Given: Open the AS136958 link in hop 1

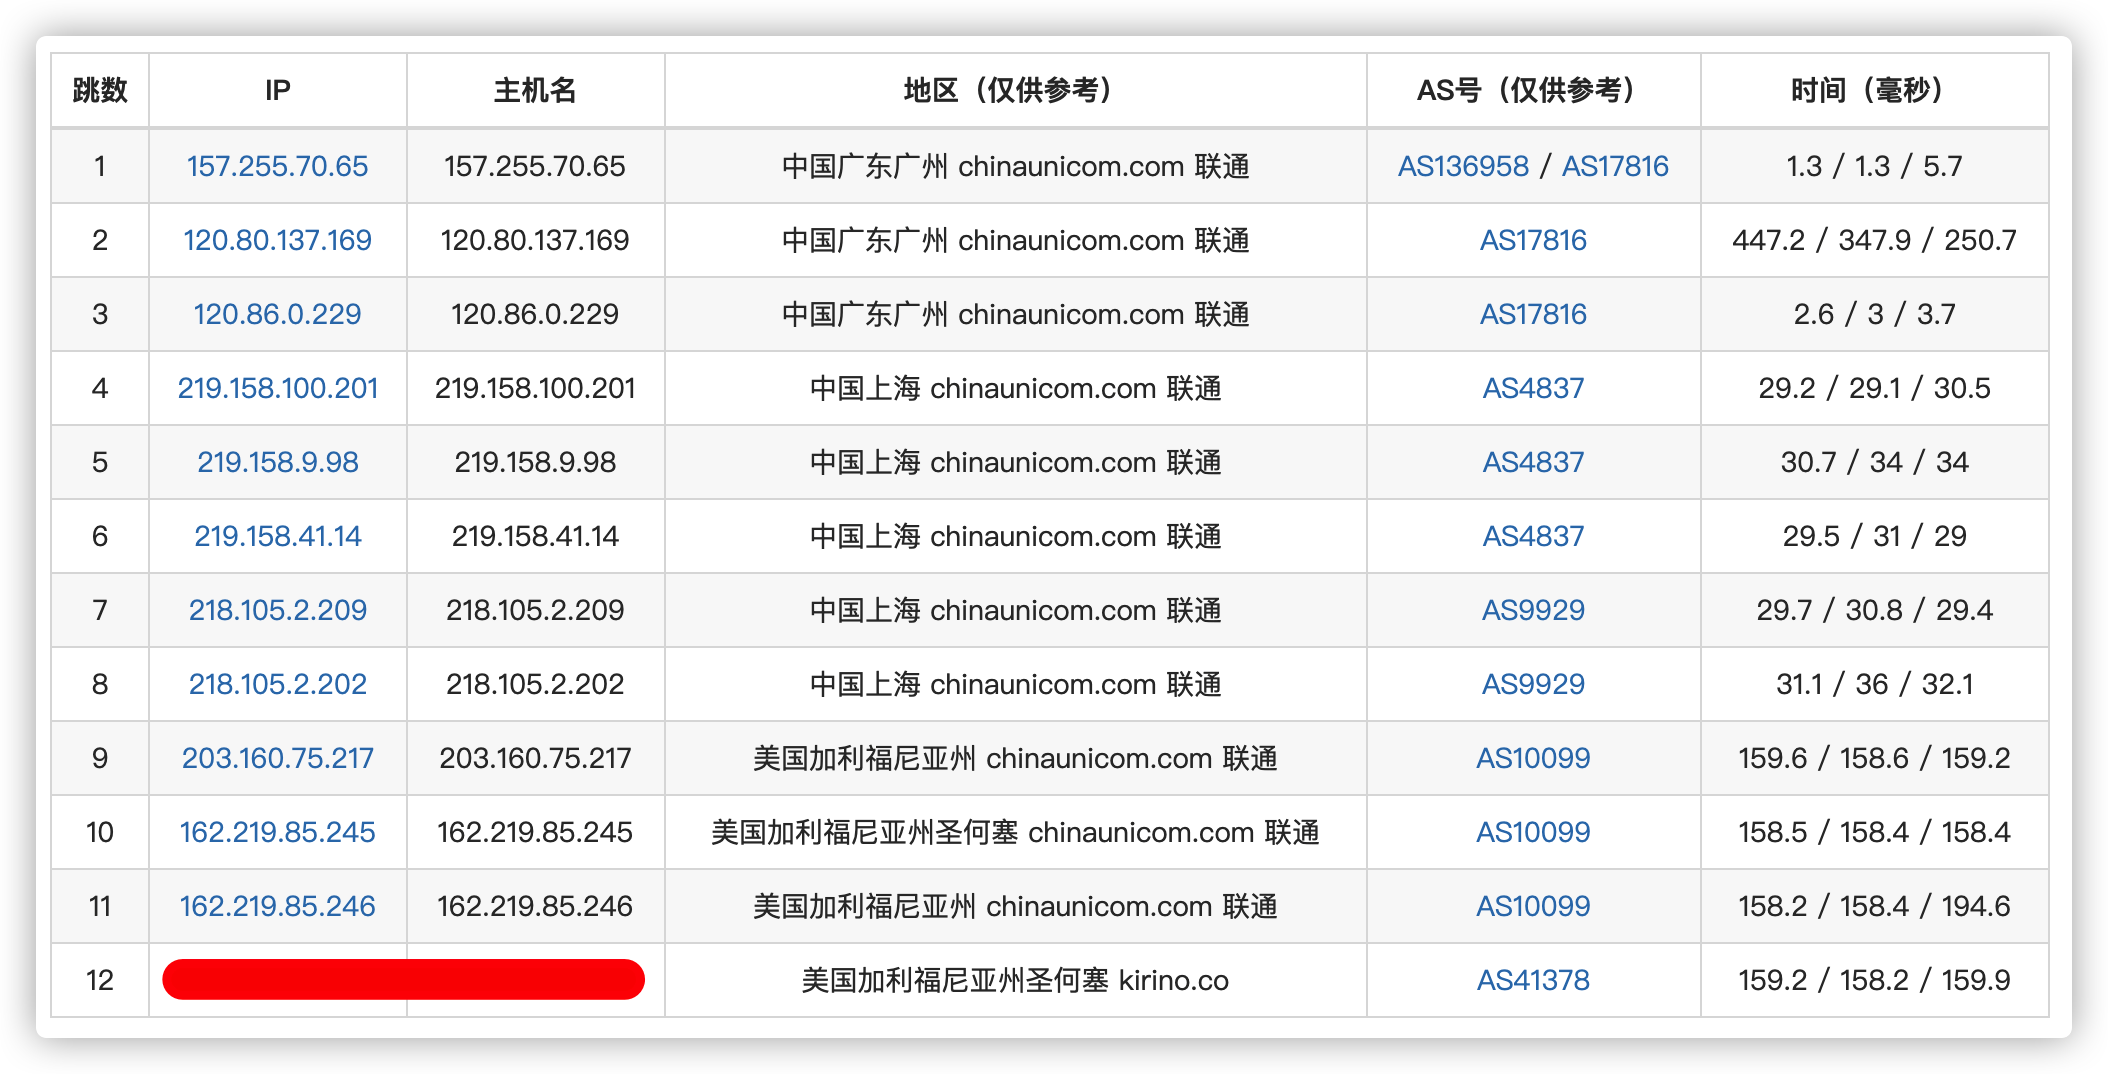Looking at the screenshot, I should [1462, 166].
